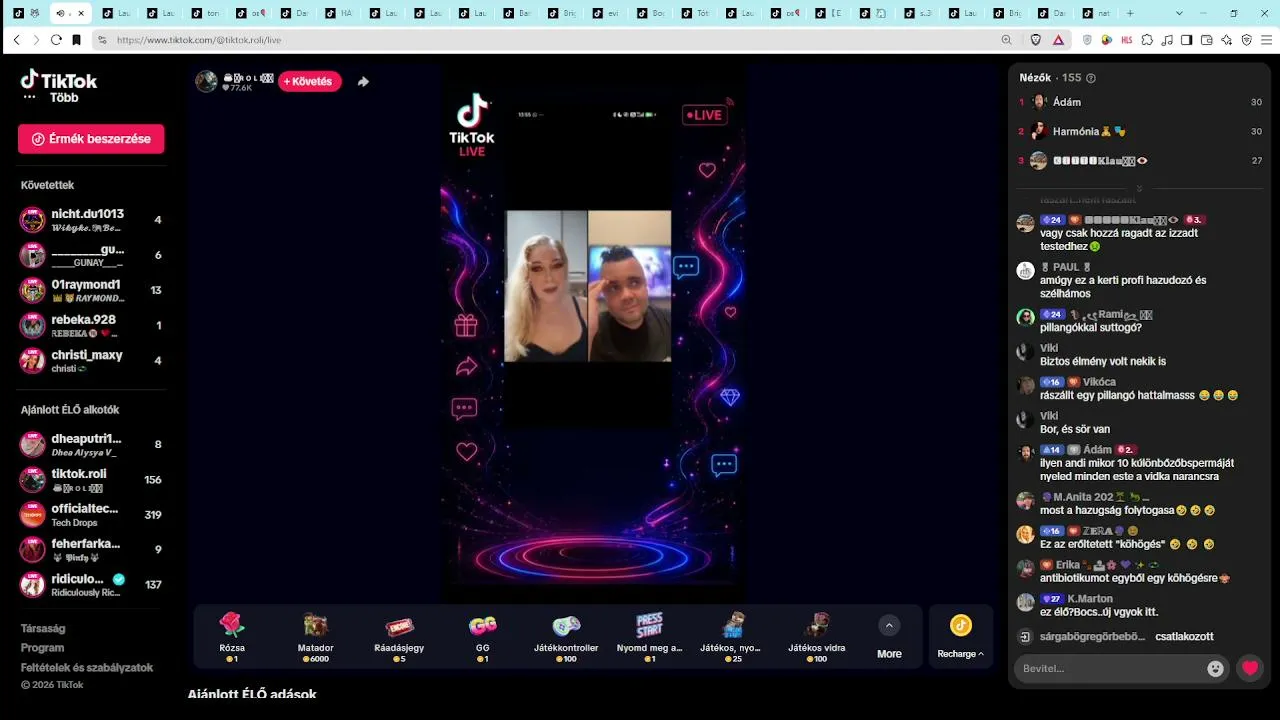Click the Érmék beszerzése button
This screenshot has height=720, width=1280.
[x=91, y=139]
